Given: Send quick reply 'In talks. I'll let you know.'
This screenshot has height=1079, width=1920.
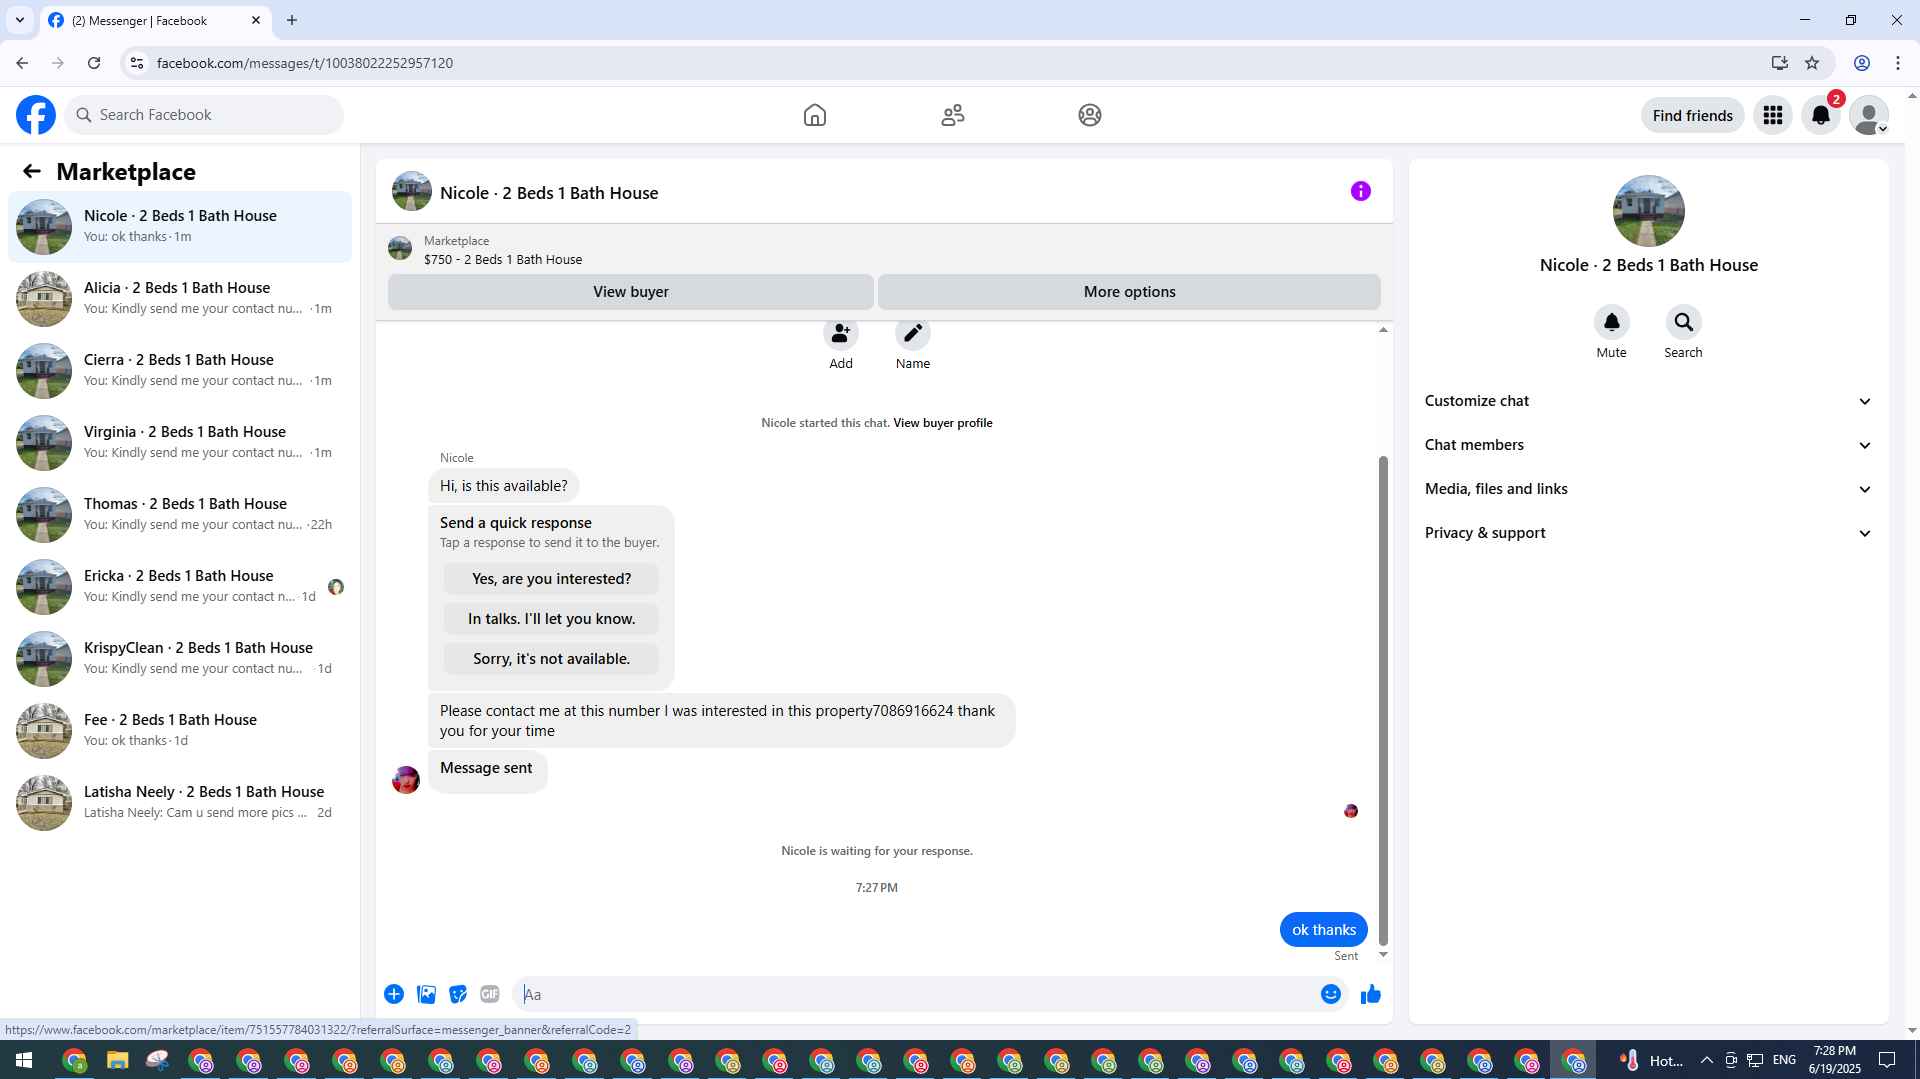Looking at the screenshot, I should click(552, 619).
